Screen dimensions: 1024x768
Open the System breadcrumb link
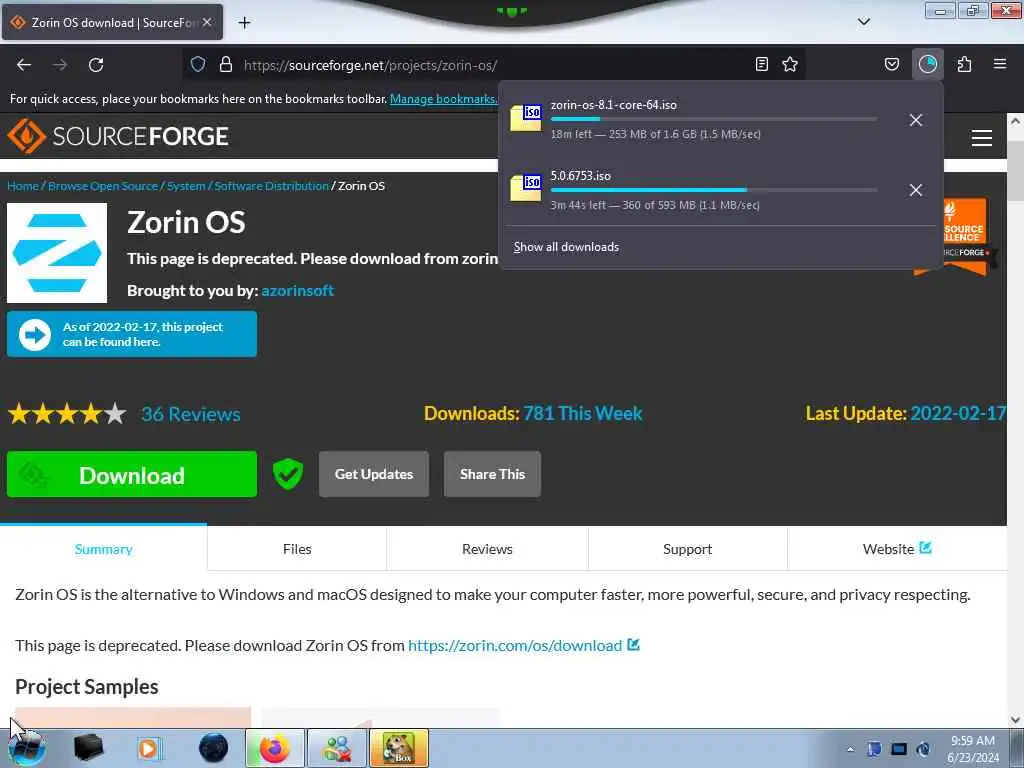click(186, 186)
